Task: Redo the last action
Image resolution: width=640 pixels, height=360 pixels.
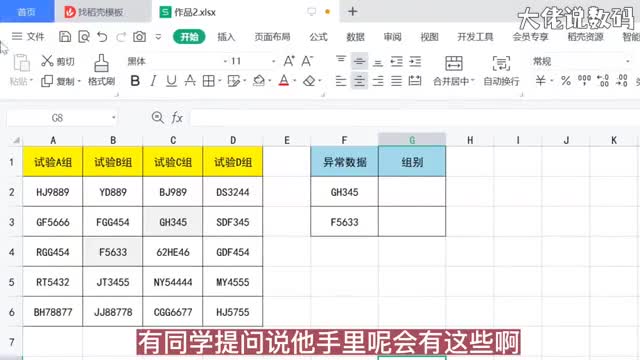Action: click(121, 37)
